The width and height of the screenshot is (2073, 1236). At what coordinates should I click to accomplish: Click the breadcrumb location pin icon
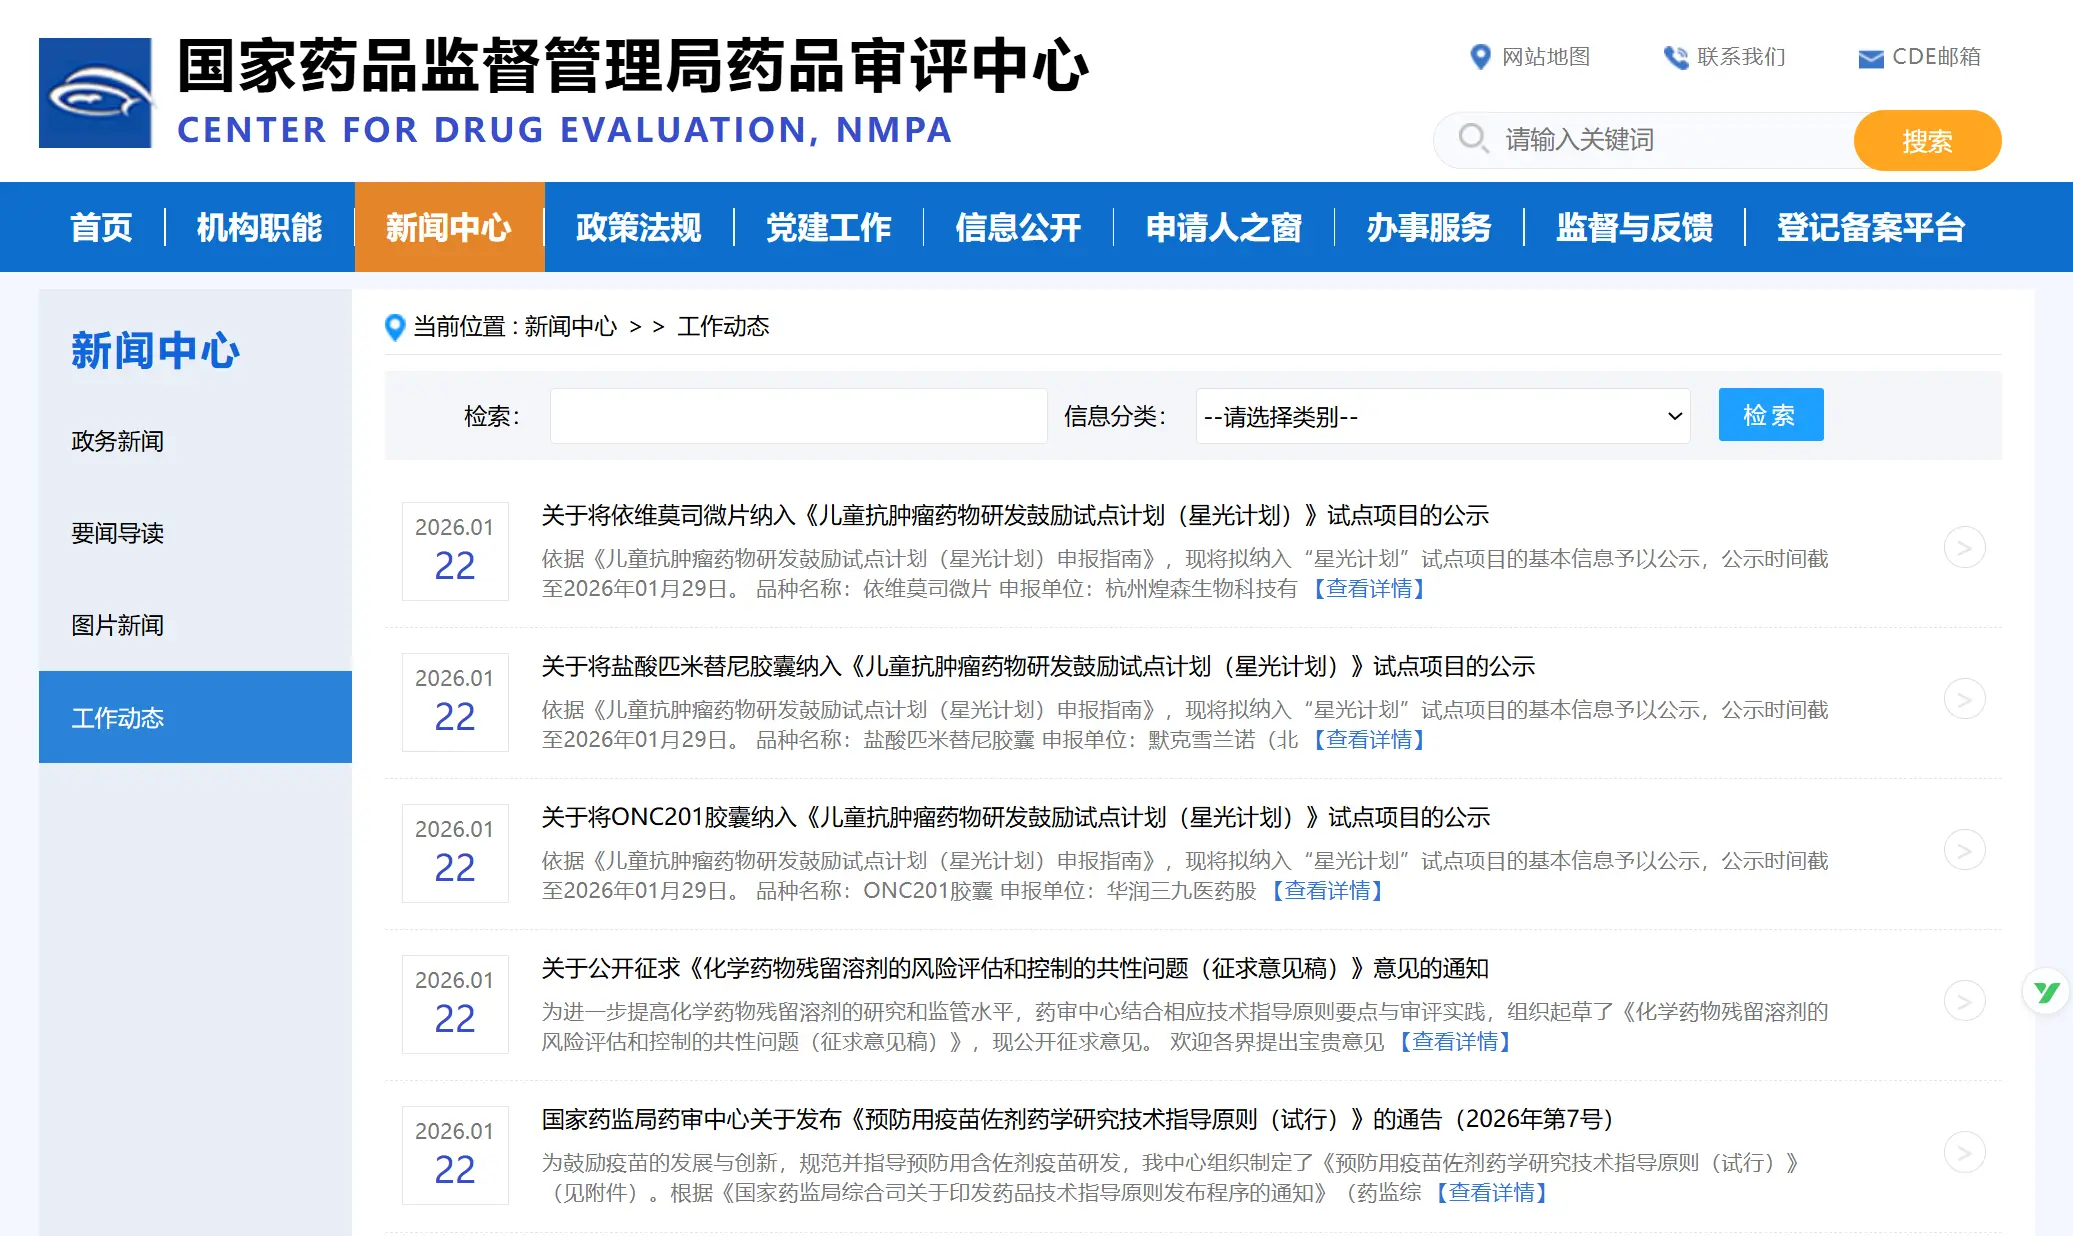point(394,327)
